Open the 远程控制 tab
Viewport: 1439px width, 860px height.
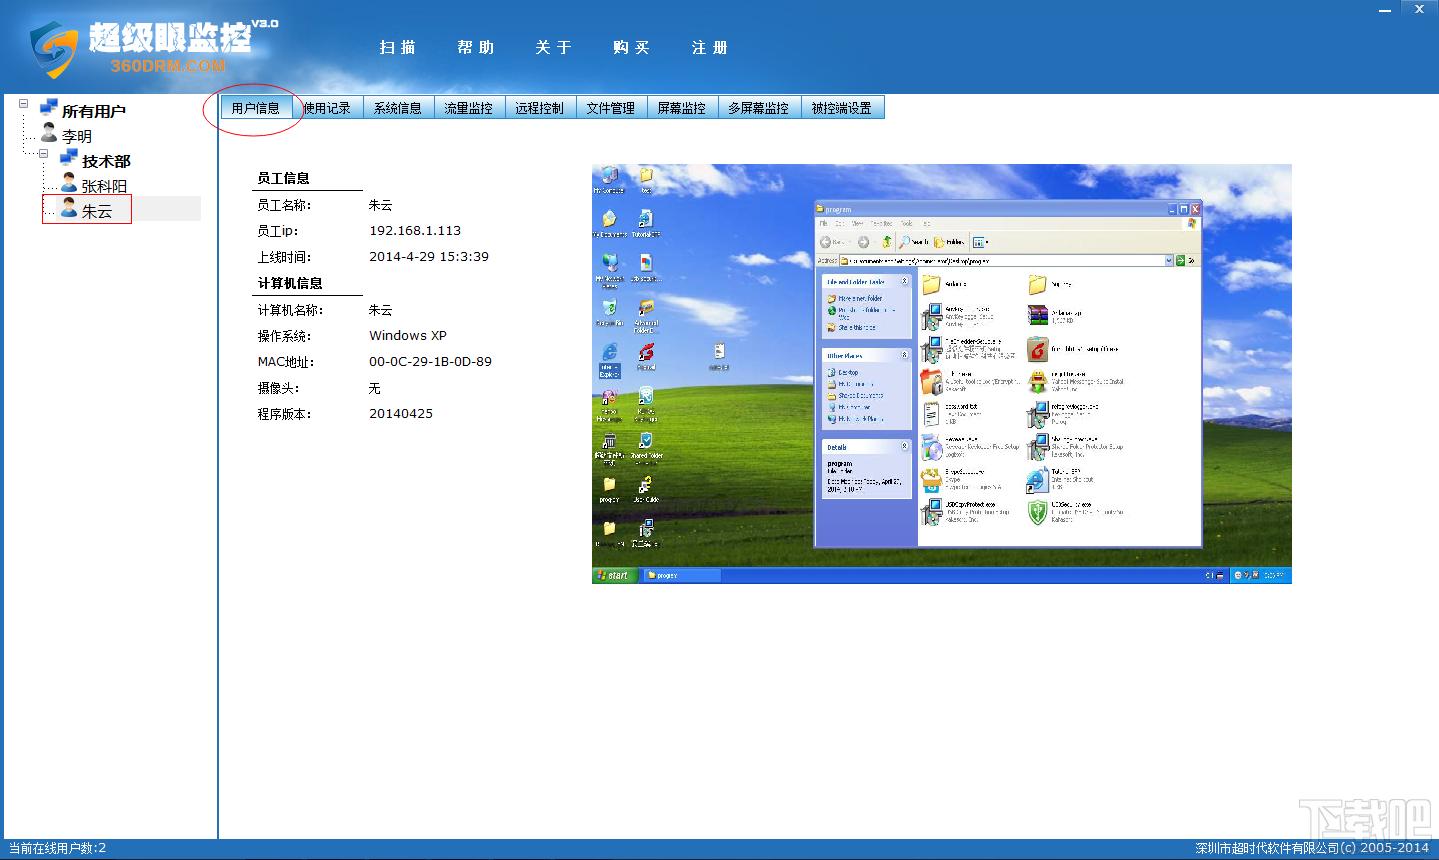coord(540,108)
